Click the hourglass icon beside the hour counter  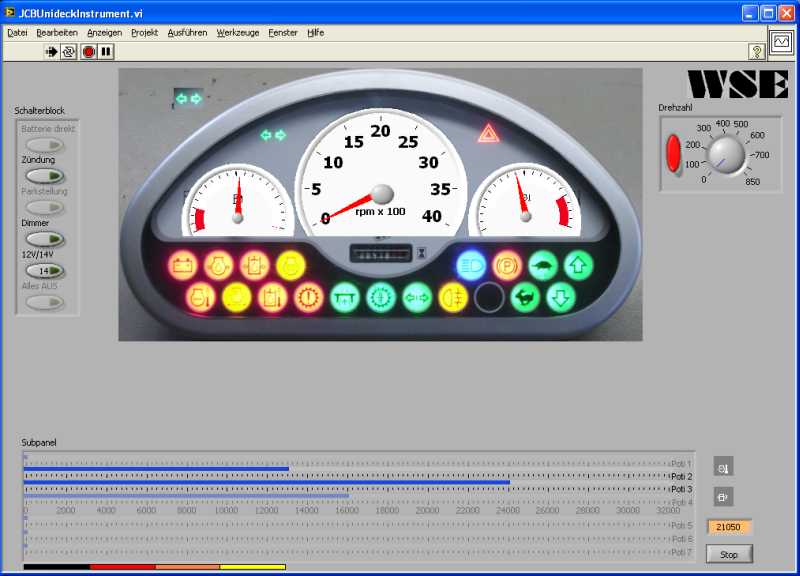[x=421, y=253]
